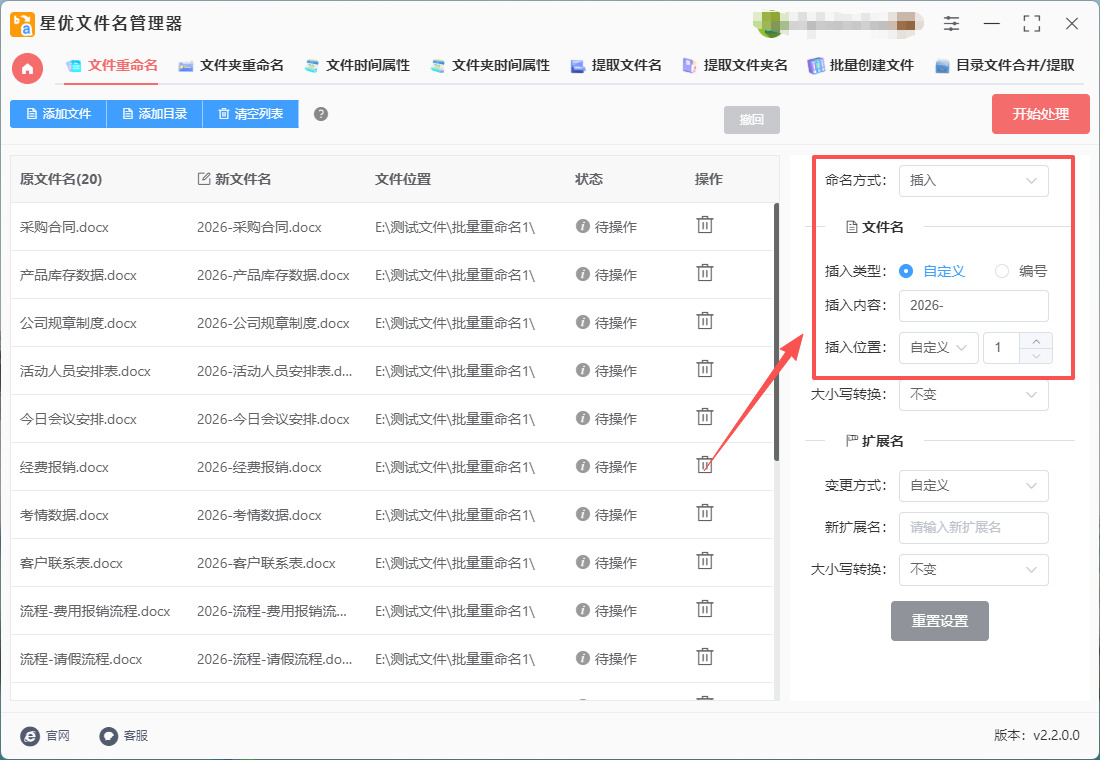1100x760 pixels.
Task: Delete the 客户联系表.docx row via trash icon
Action: 704,561
